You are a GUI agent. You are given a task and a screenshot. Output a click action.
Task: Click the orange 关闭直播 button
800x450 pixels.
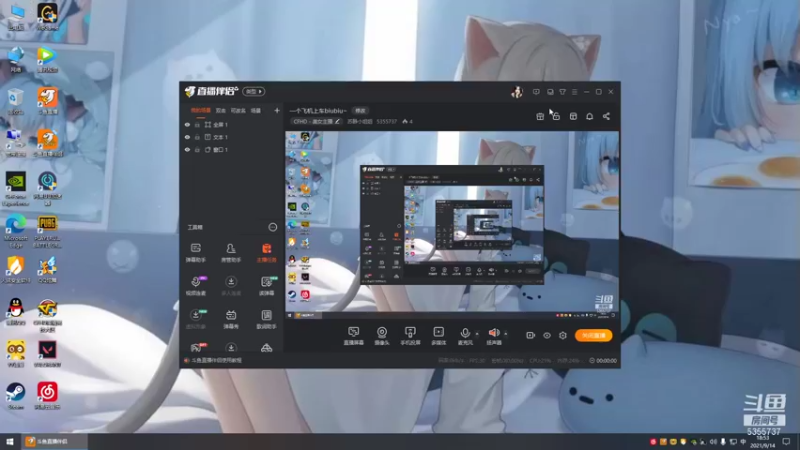593,335
